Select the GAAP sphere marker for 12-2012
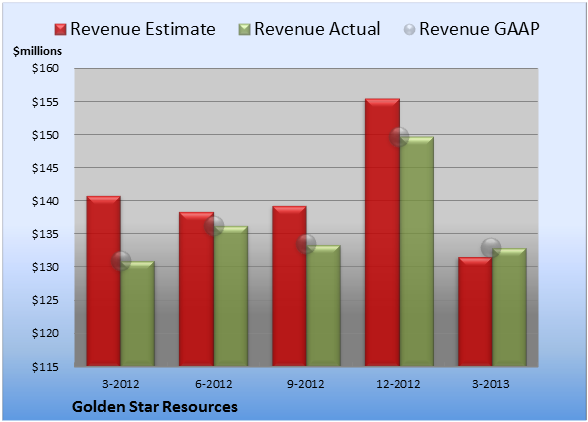588x422 pixels. pyautogui.click(x=399, y=137)
